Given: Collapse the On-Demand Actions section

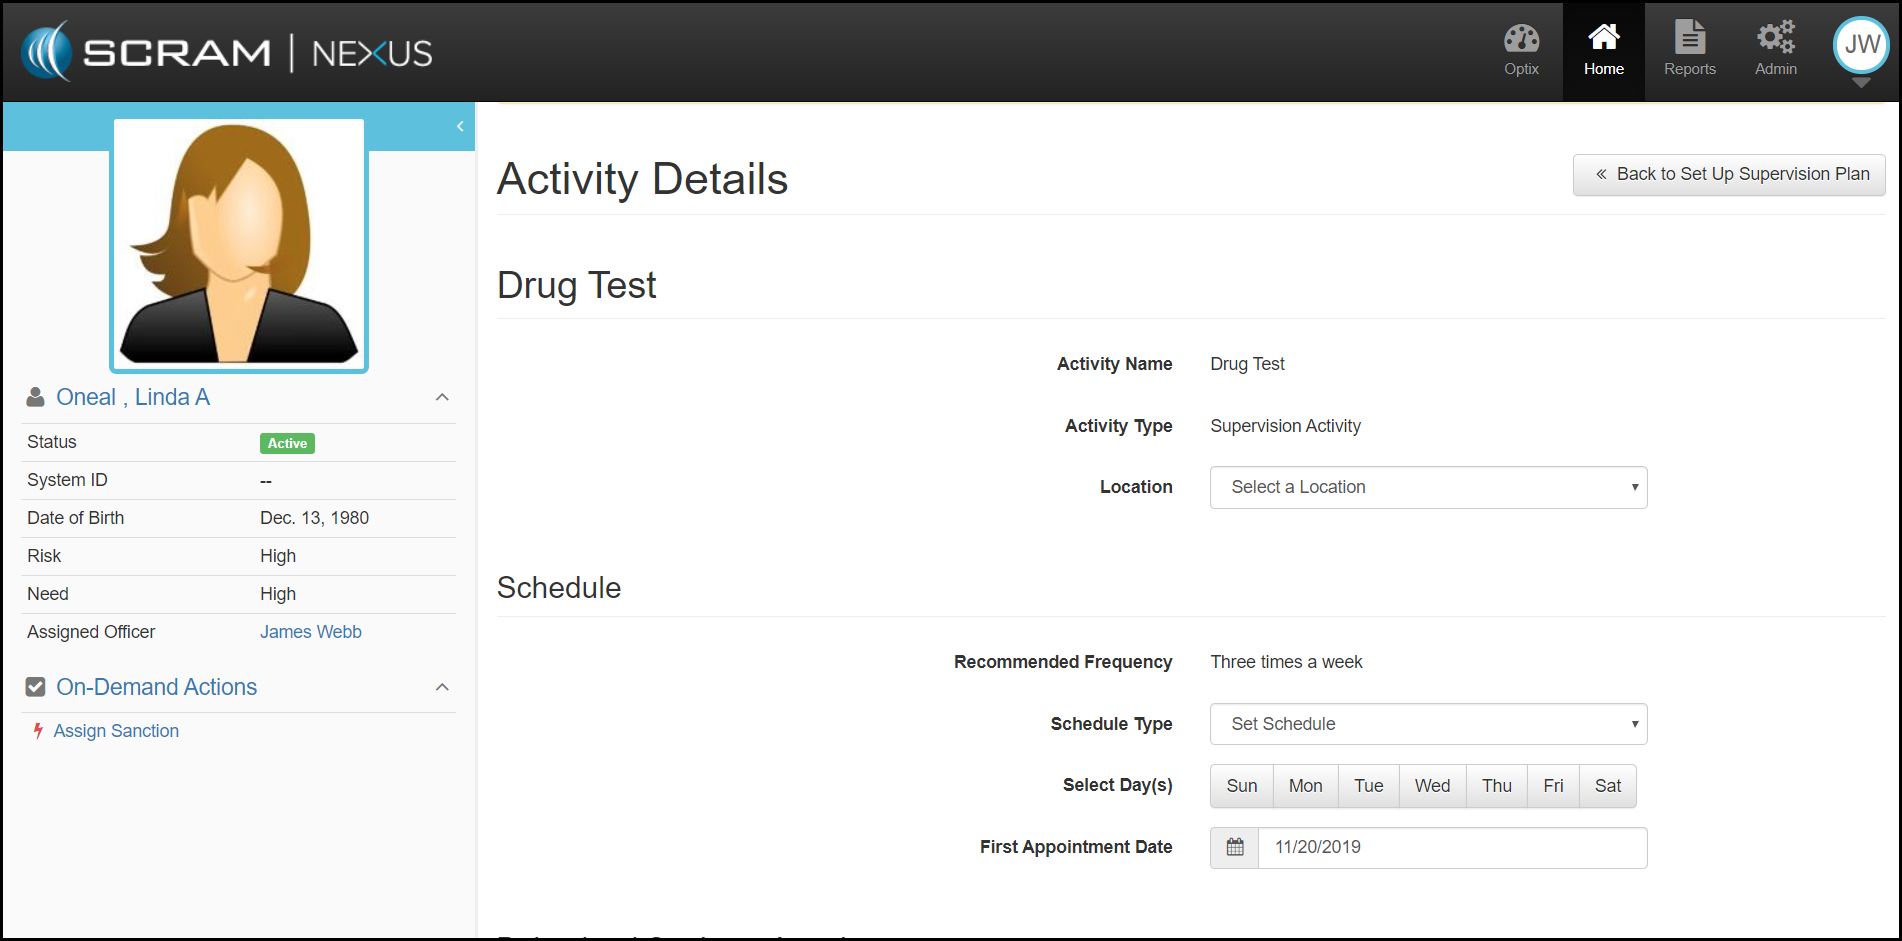Looking at the screenshot, I should tap(442, 687).
